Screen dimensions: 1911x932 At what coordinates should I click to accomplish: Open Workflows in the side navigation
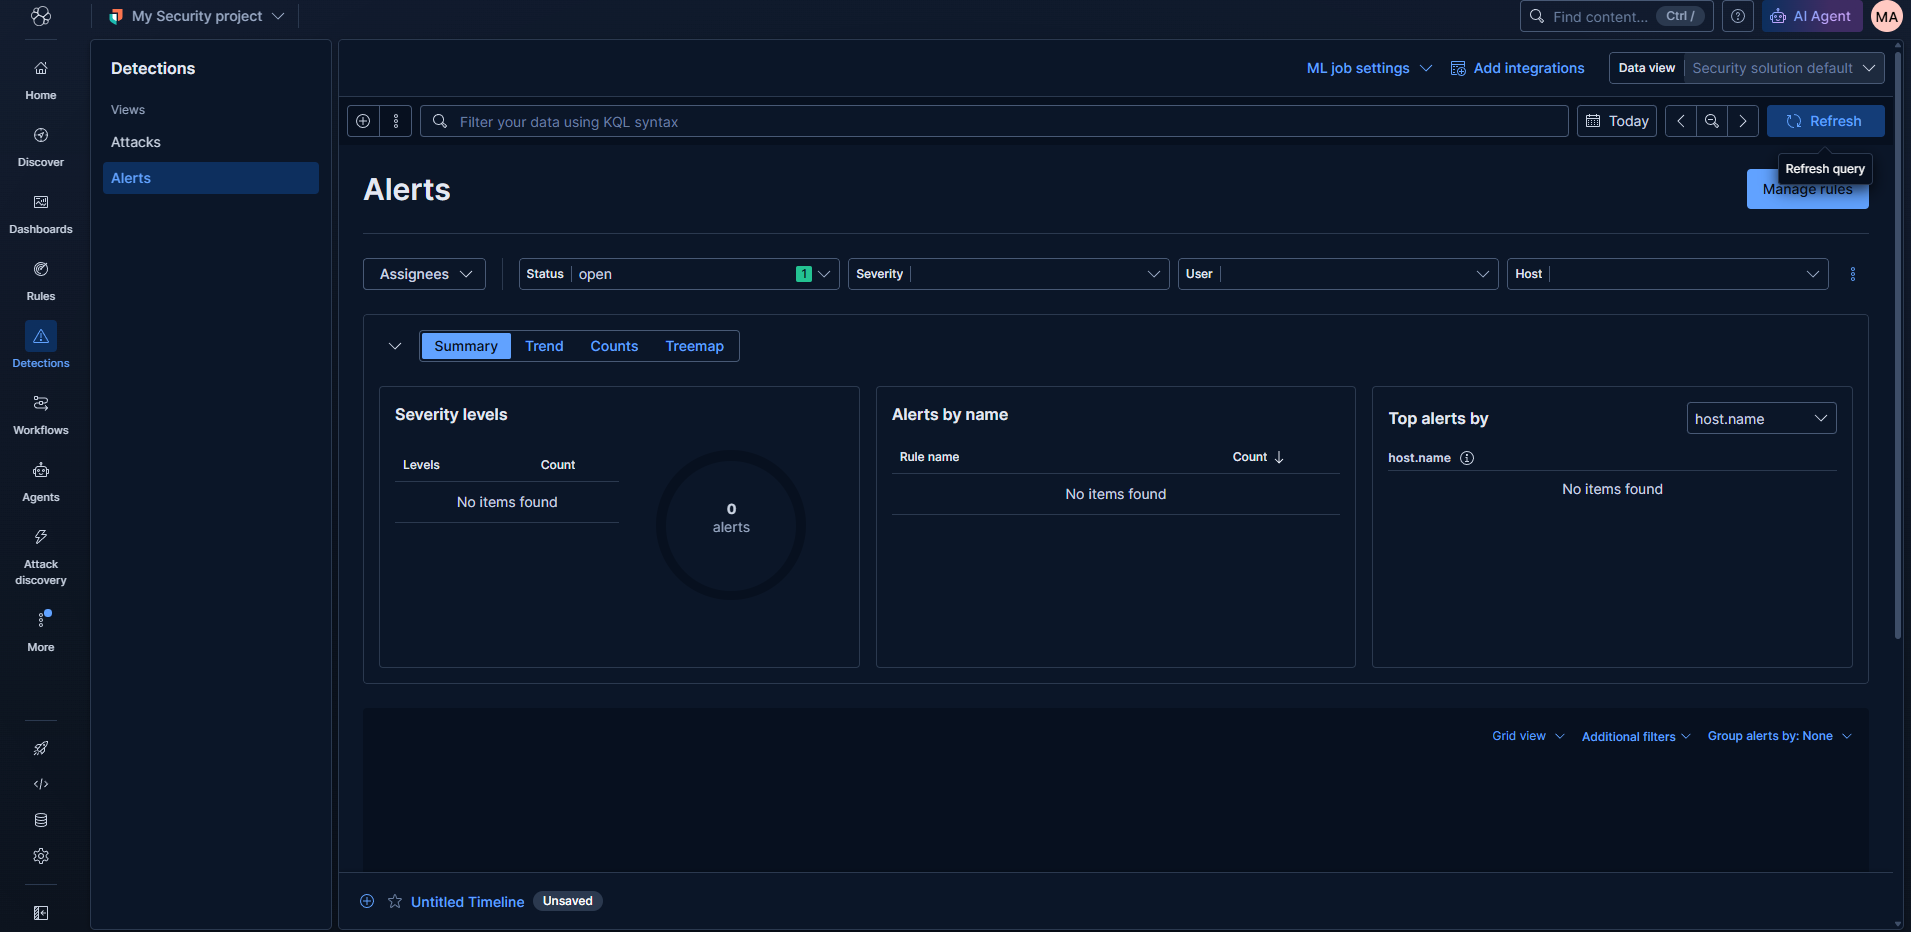click(x=41, y=415)
